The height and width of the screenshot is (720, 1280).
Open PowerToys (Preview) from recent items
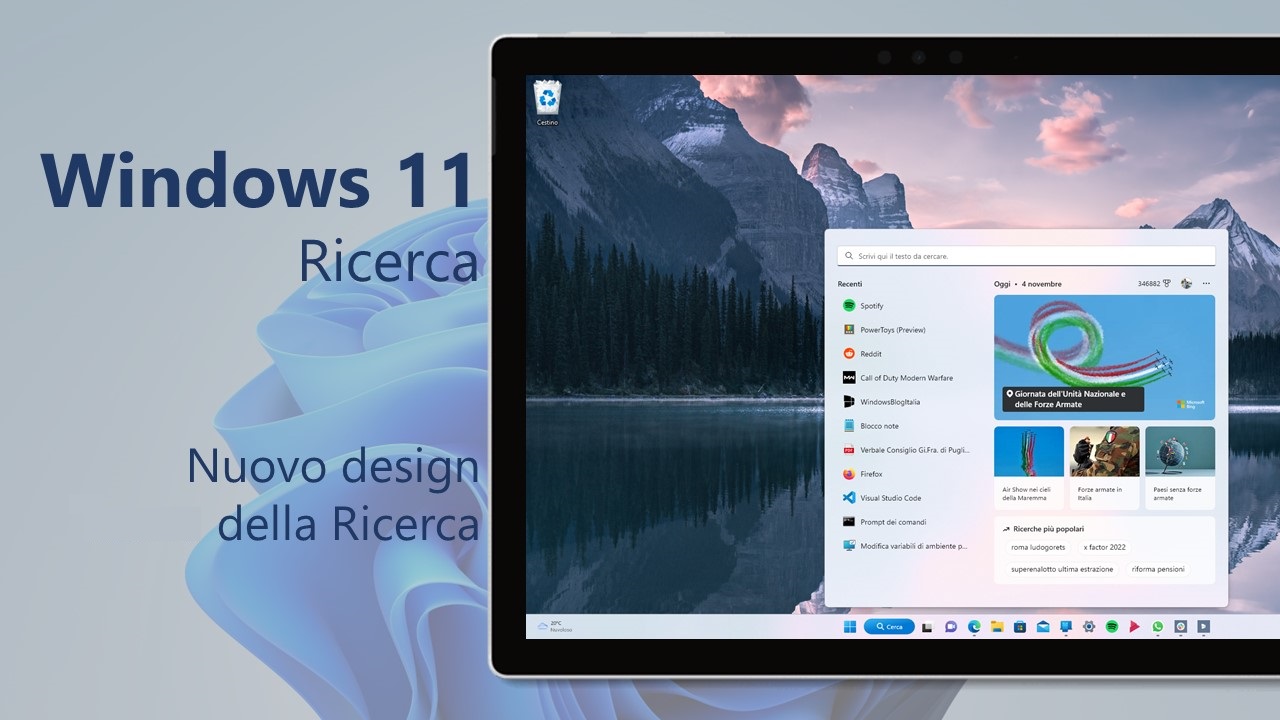click(x=904, y=330)
